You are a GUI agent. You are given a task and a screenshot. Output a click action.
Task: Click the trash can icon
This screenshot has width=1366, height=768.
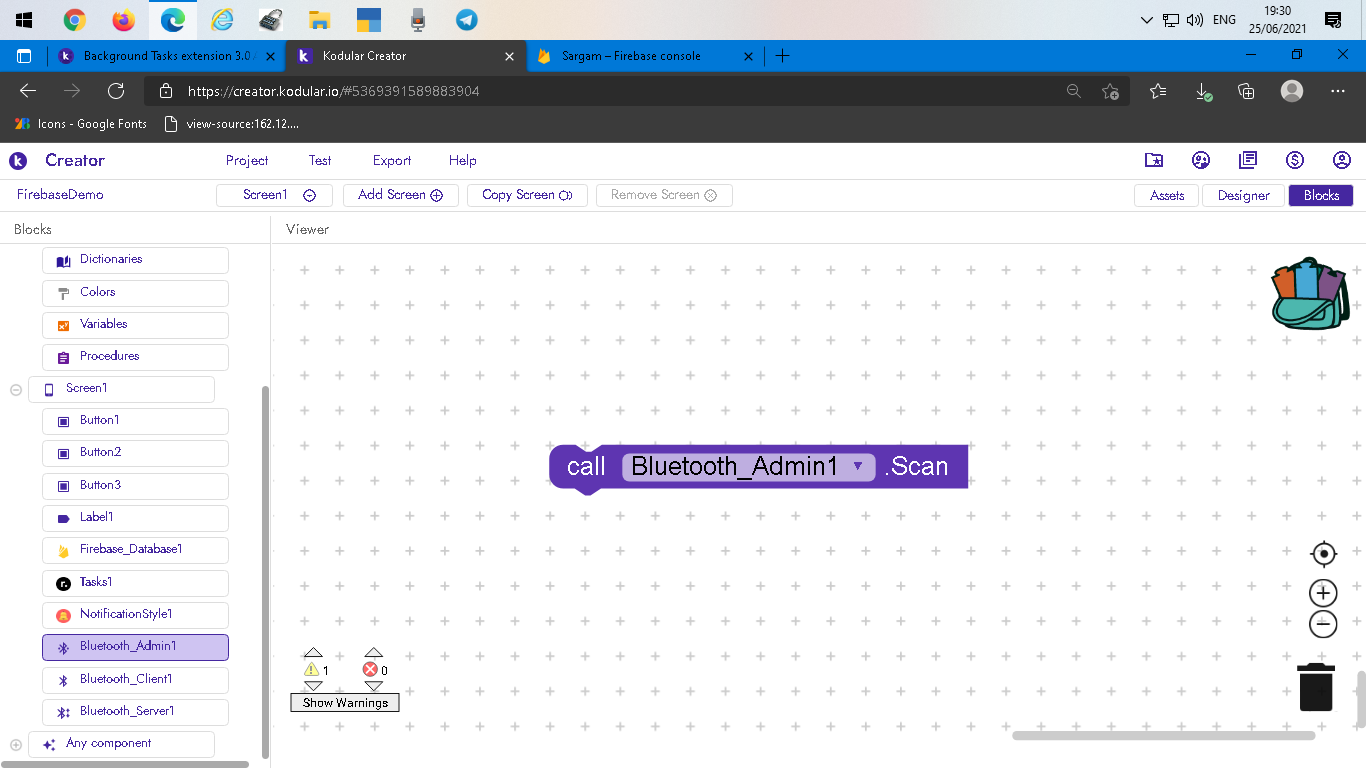(1316, 687)
